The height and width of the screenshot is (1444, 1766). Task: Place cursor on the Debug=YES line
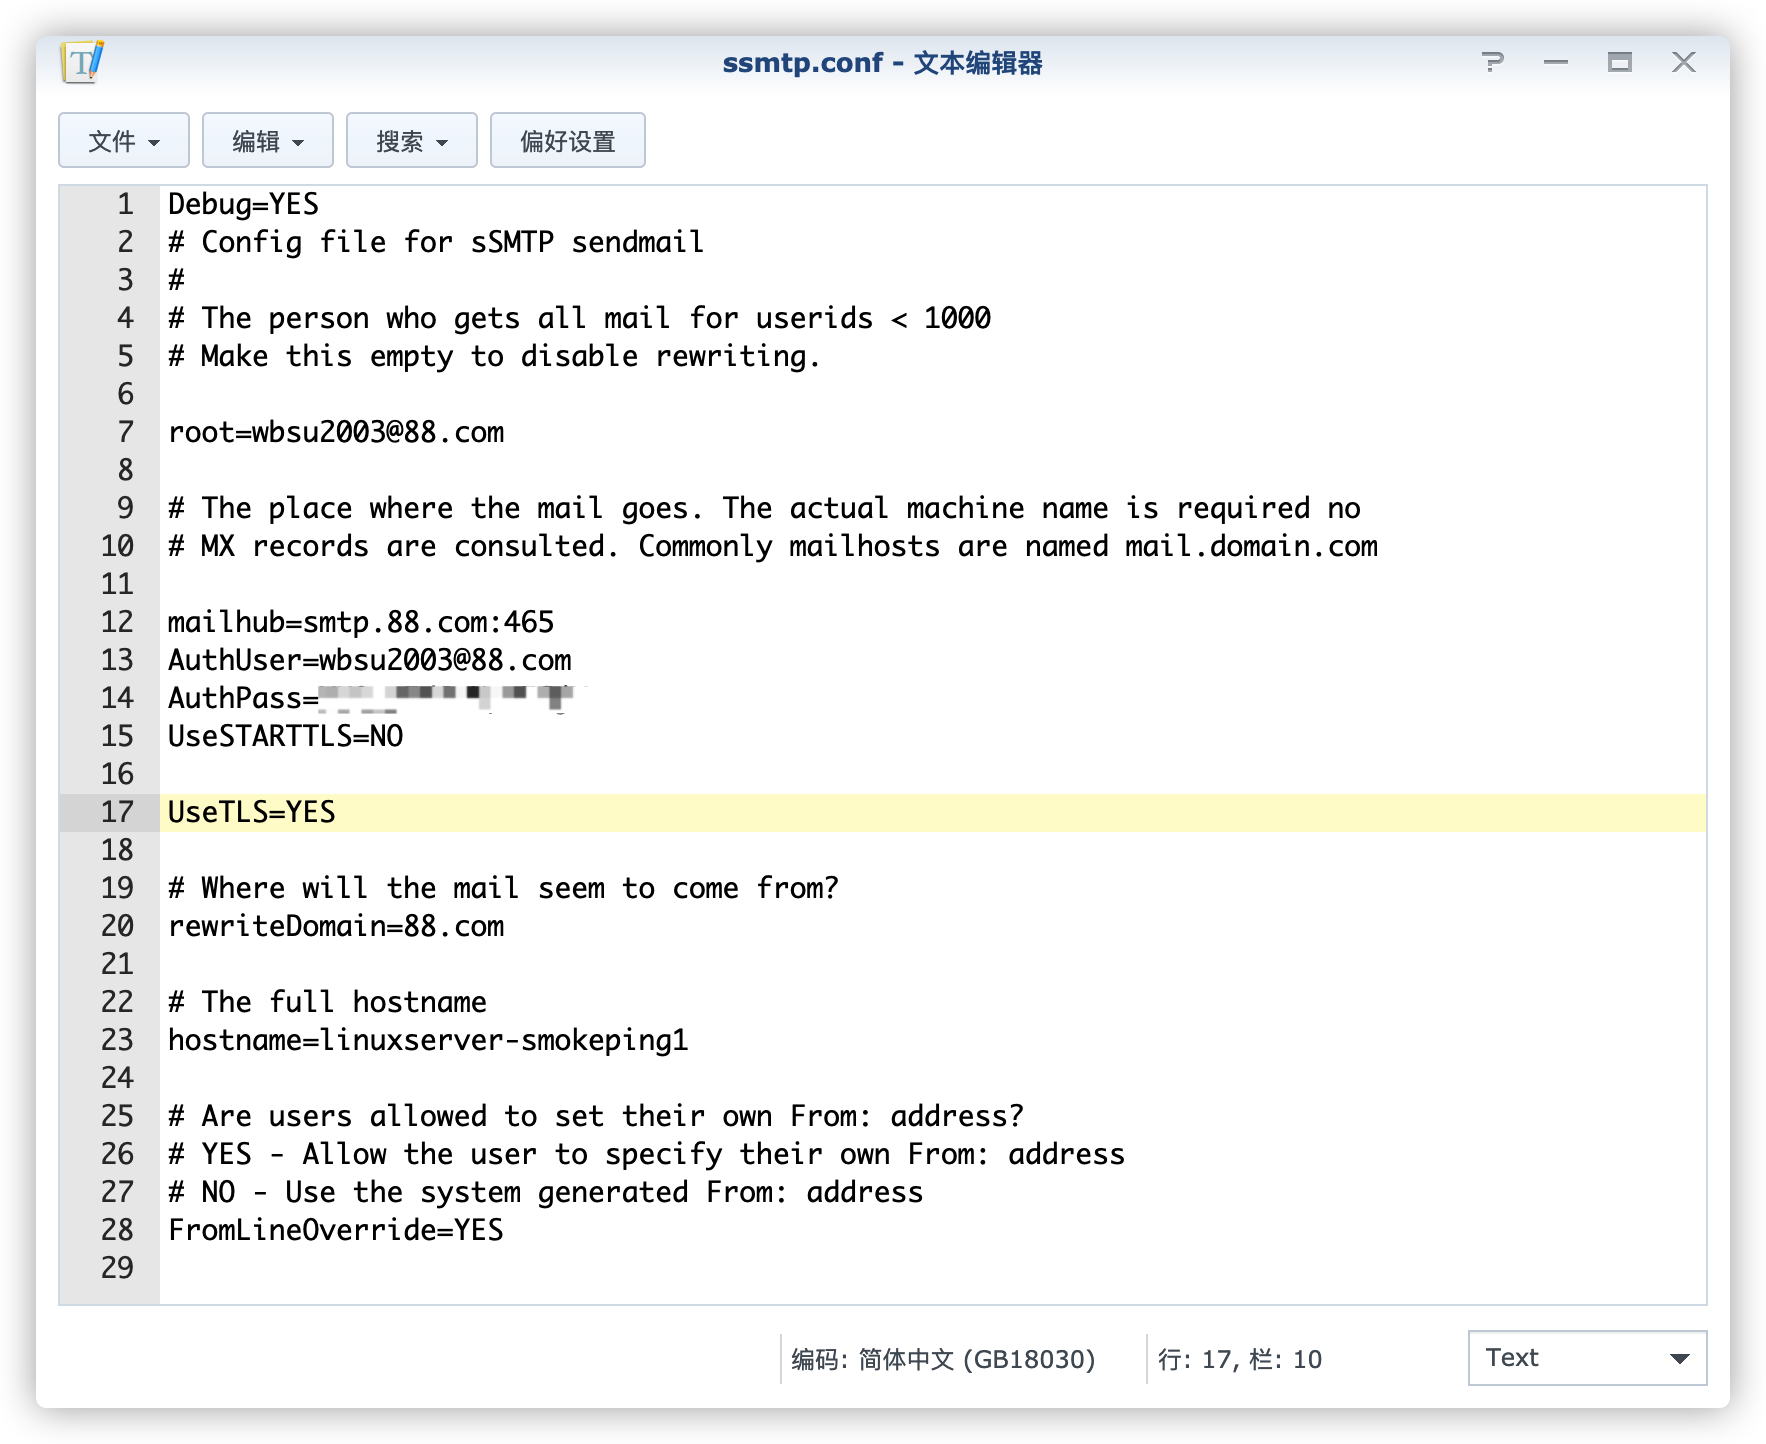coord(243,204)
